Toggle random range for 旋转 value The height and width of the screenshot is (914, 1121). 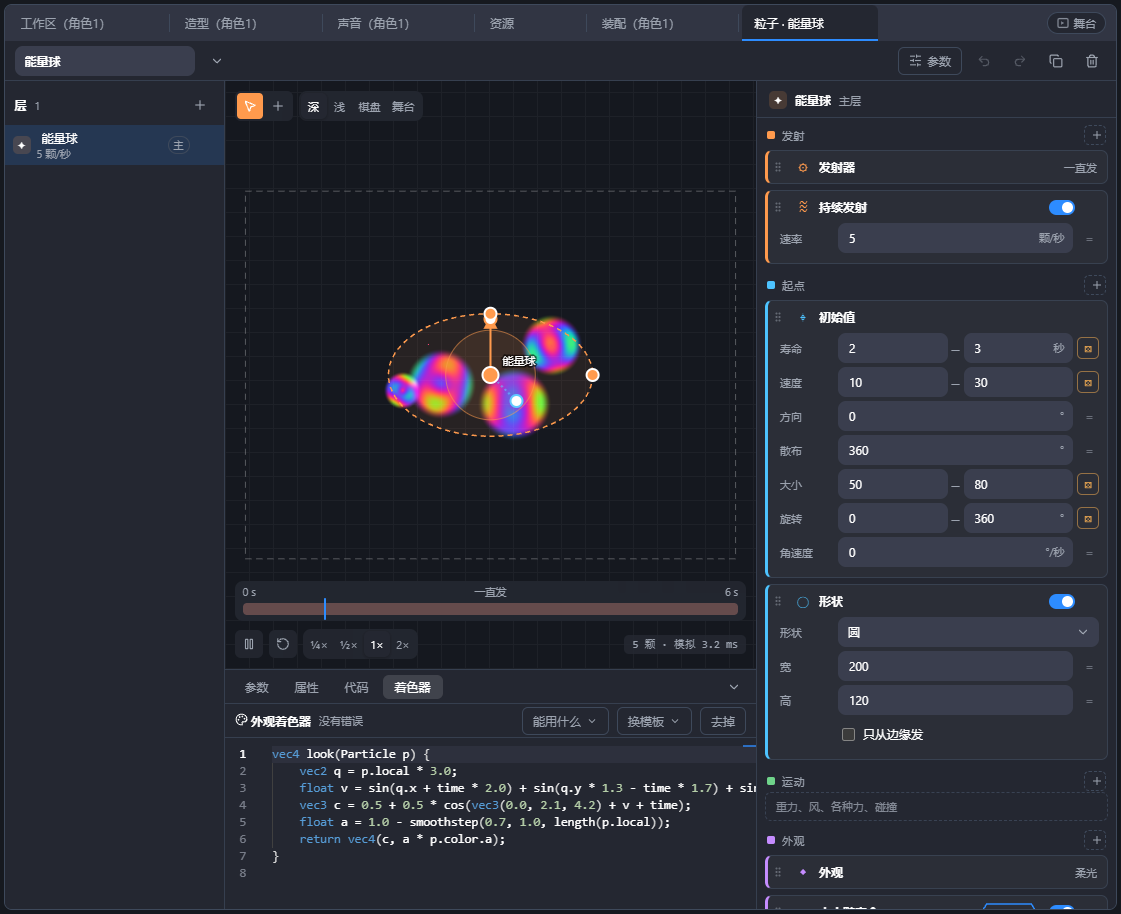point(1088,519)
